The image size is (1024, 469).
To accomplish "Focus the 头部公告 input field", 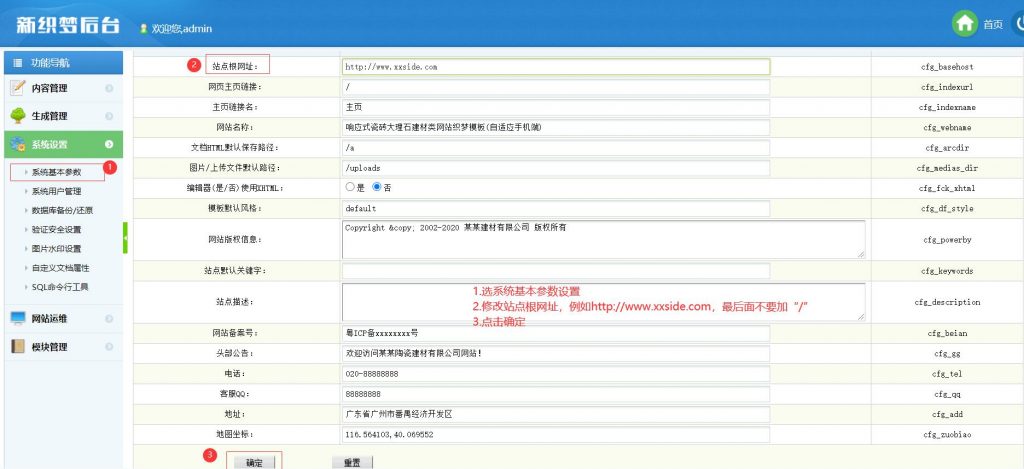I will pos(556,353).
